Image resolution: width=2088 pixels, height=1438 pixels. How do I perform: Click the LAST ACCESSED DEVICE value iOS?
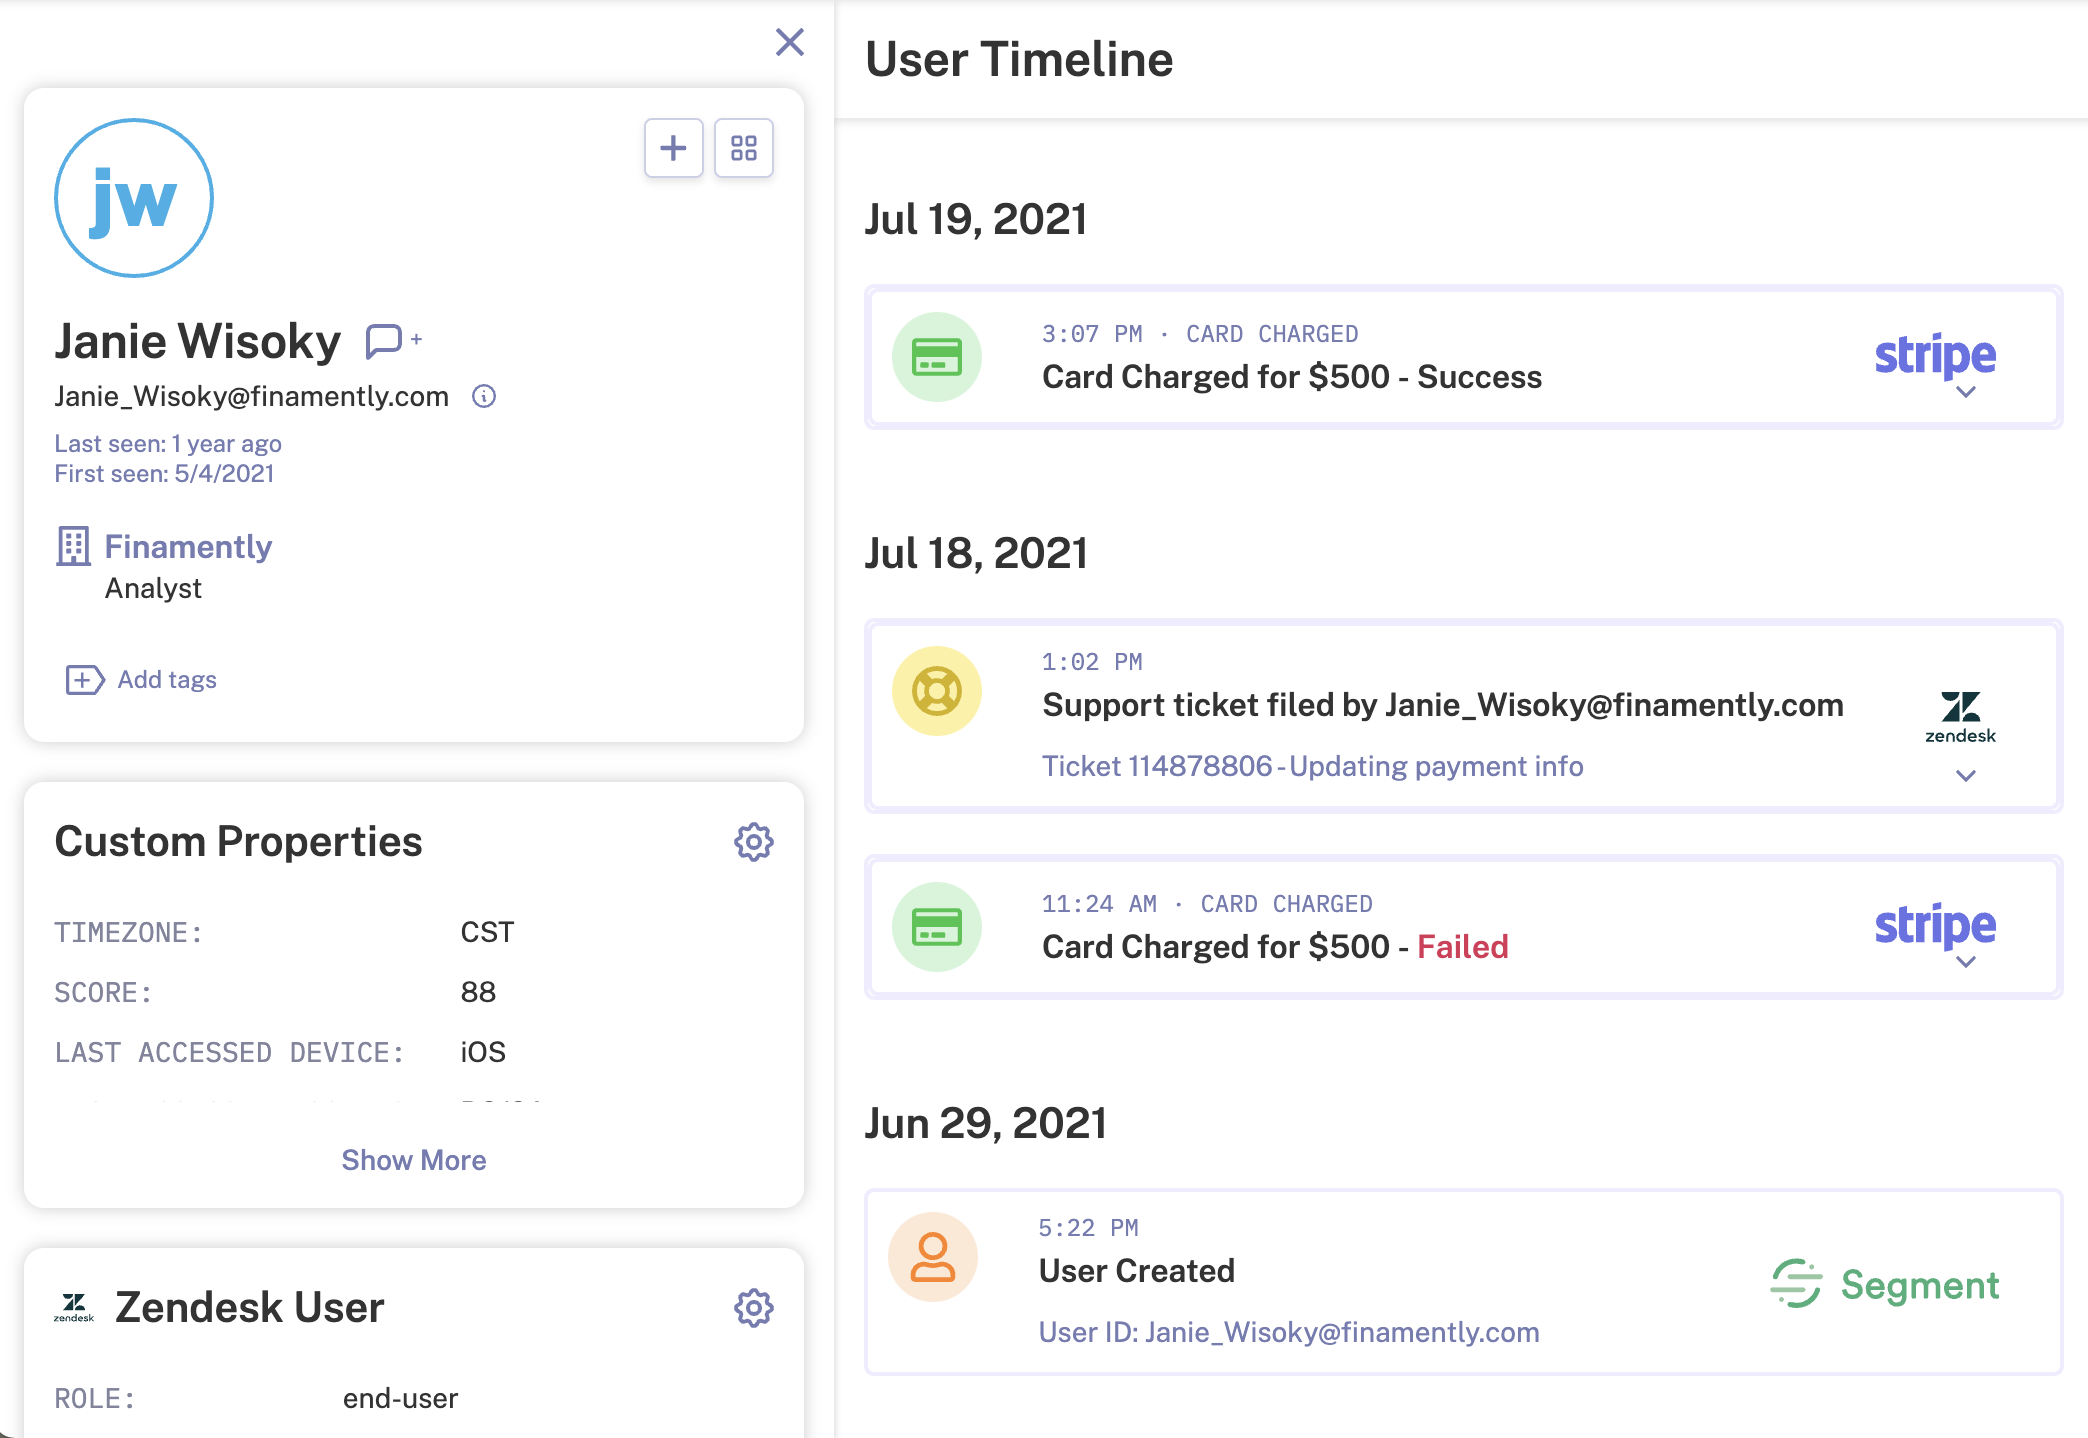click(x=483, y=1052)
